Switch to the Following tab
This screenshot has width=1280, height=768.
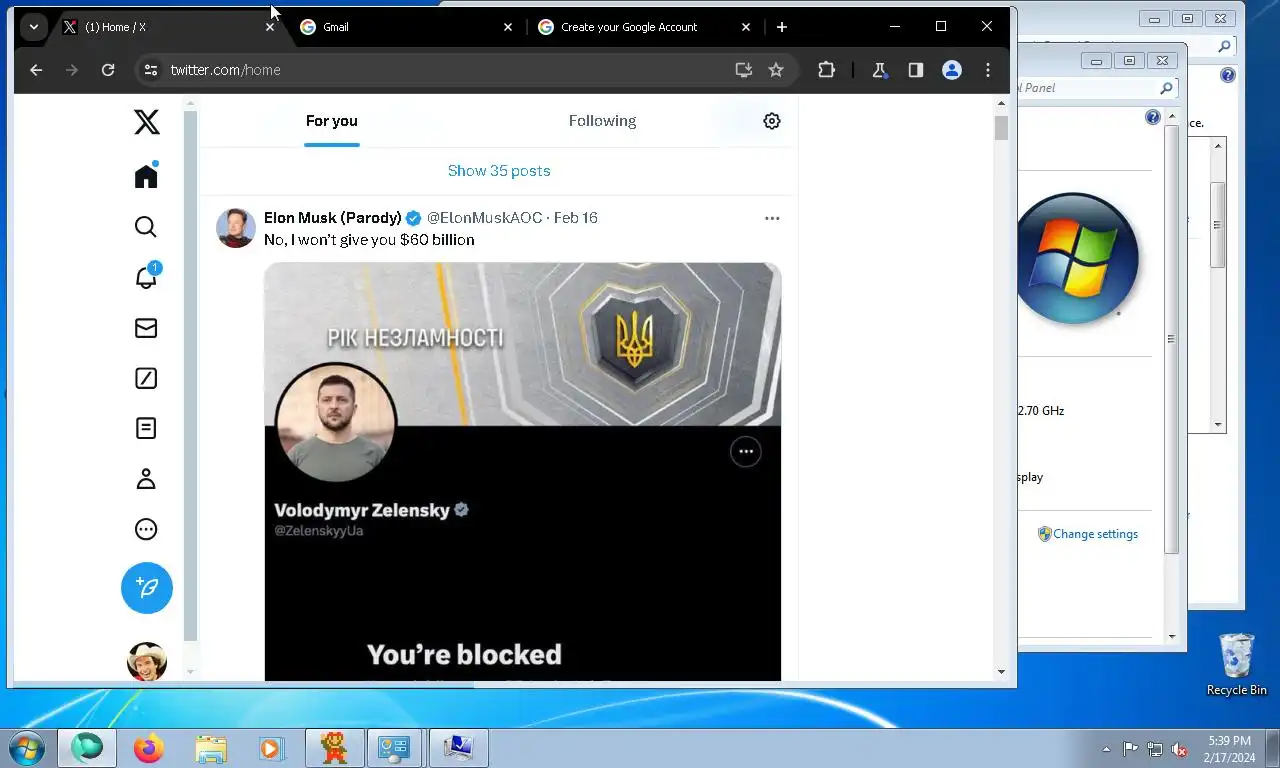pyautogui.click(x=602, y=121)
